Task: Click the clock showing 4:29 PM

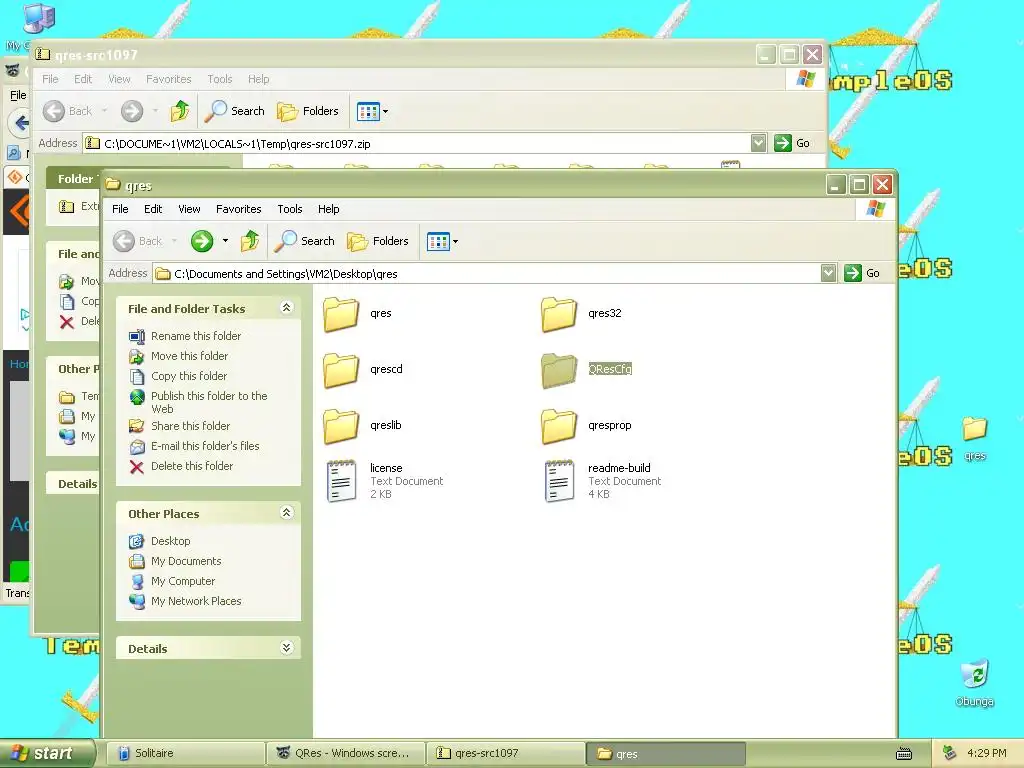Action: point(986,754)
